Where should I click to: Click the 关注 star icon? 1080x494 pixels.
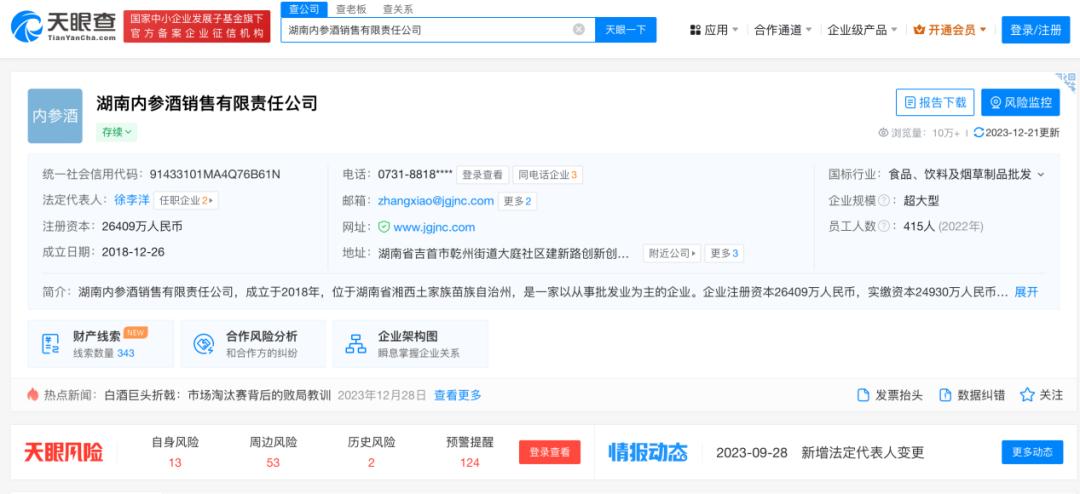[x=1027, y=395]
